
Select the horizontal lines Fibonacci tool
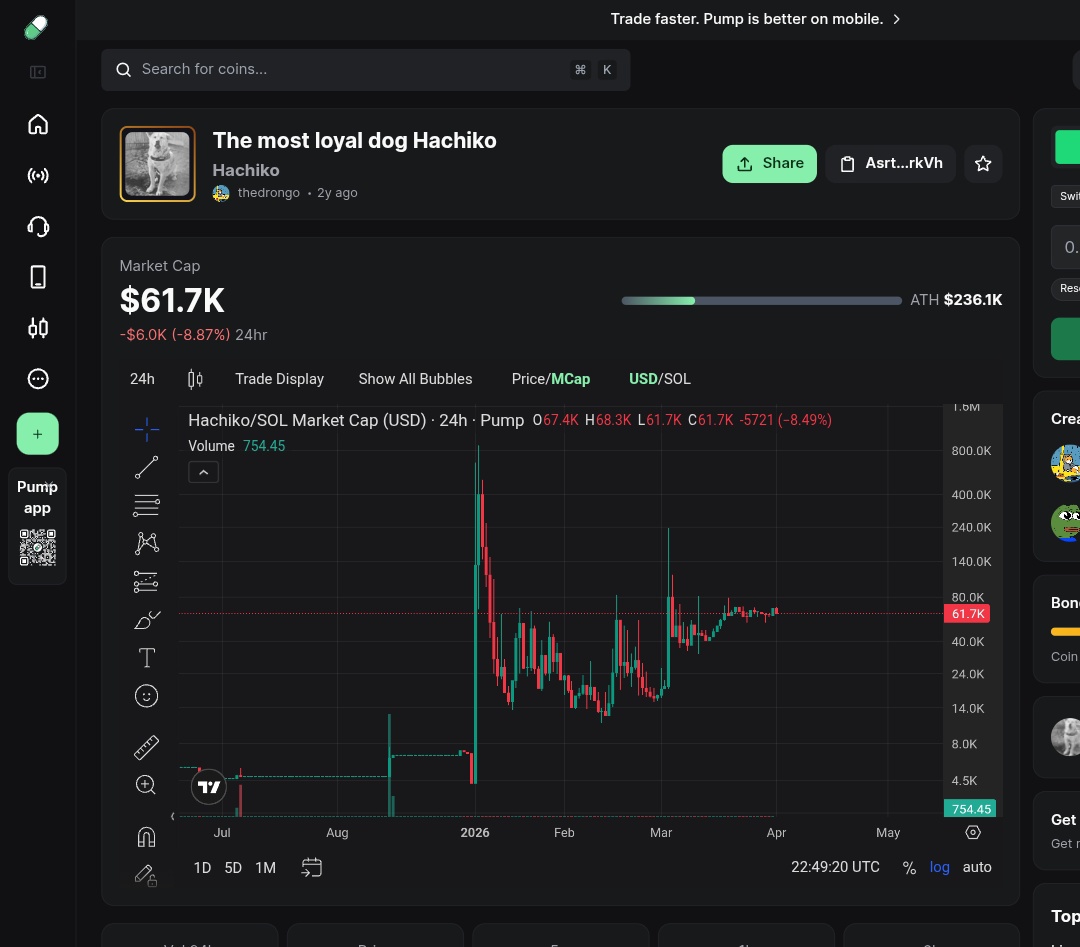pyautogui.click(x=147, y=506)
